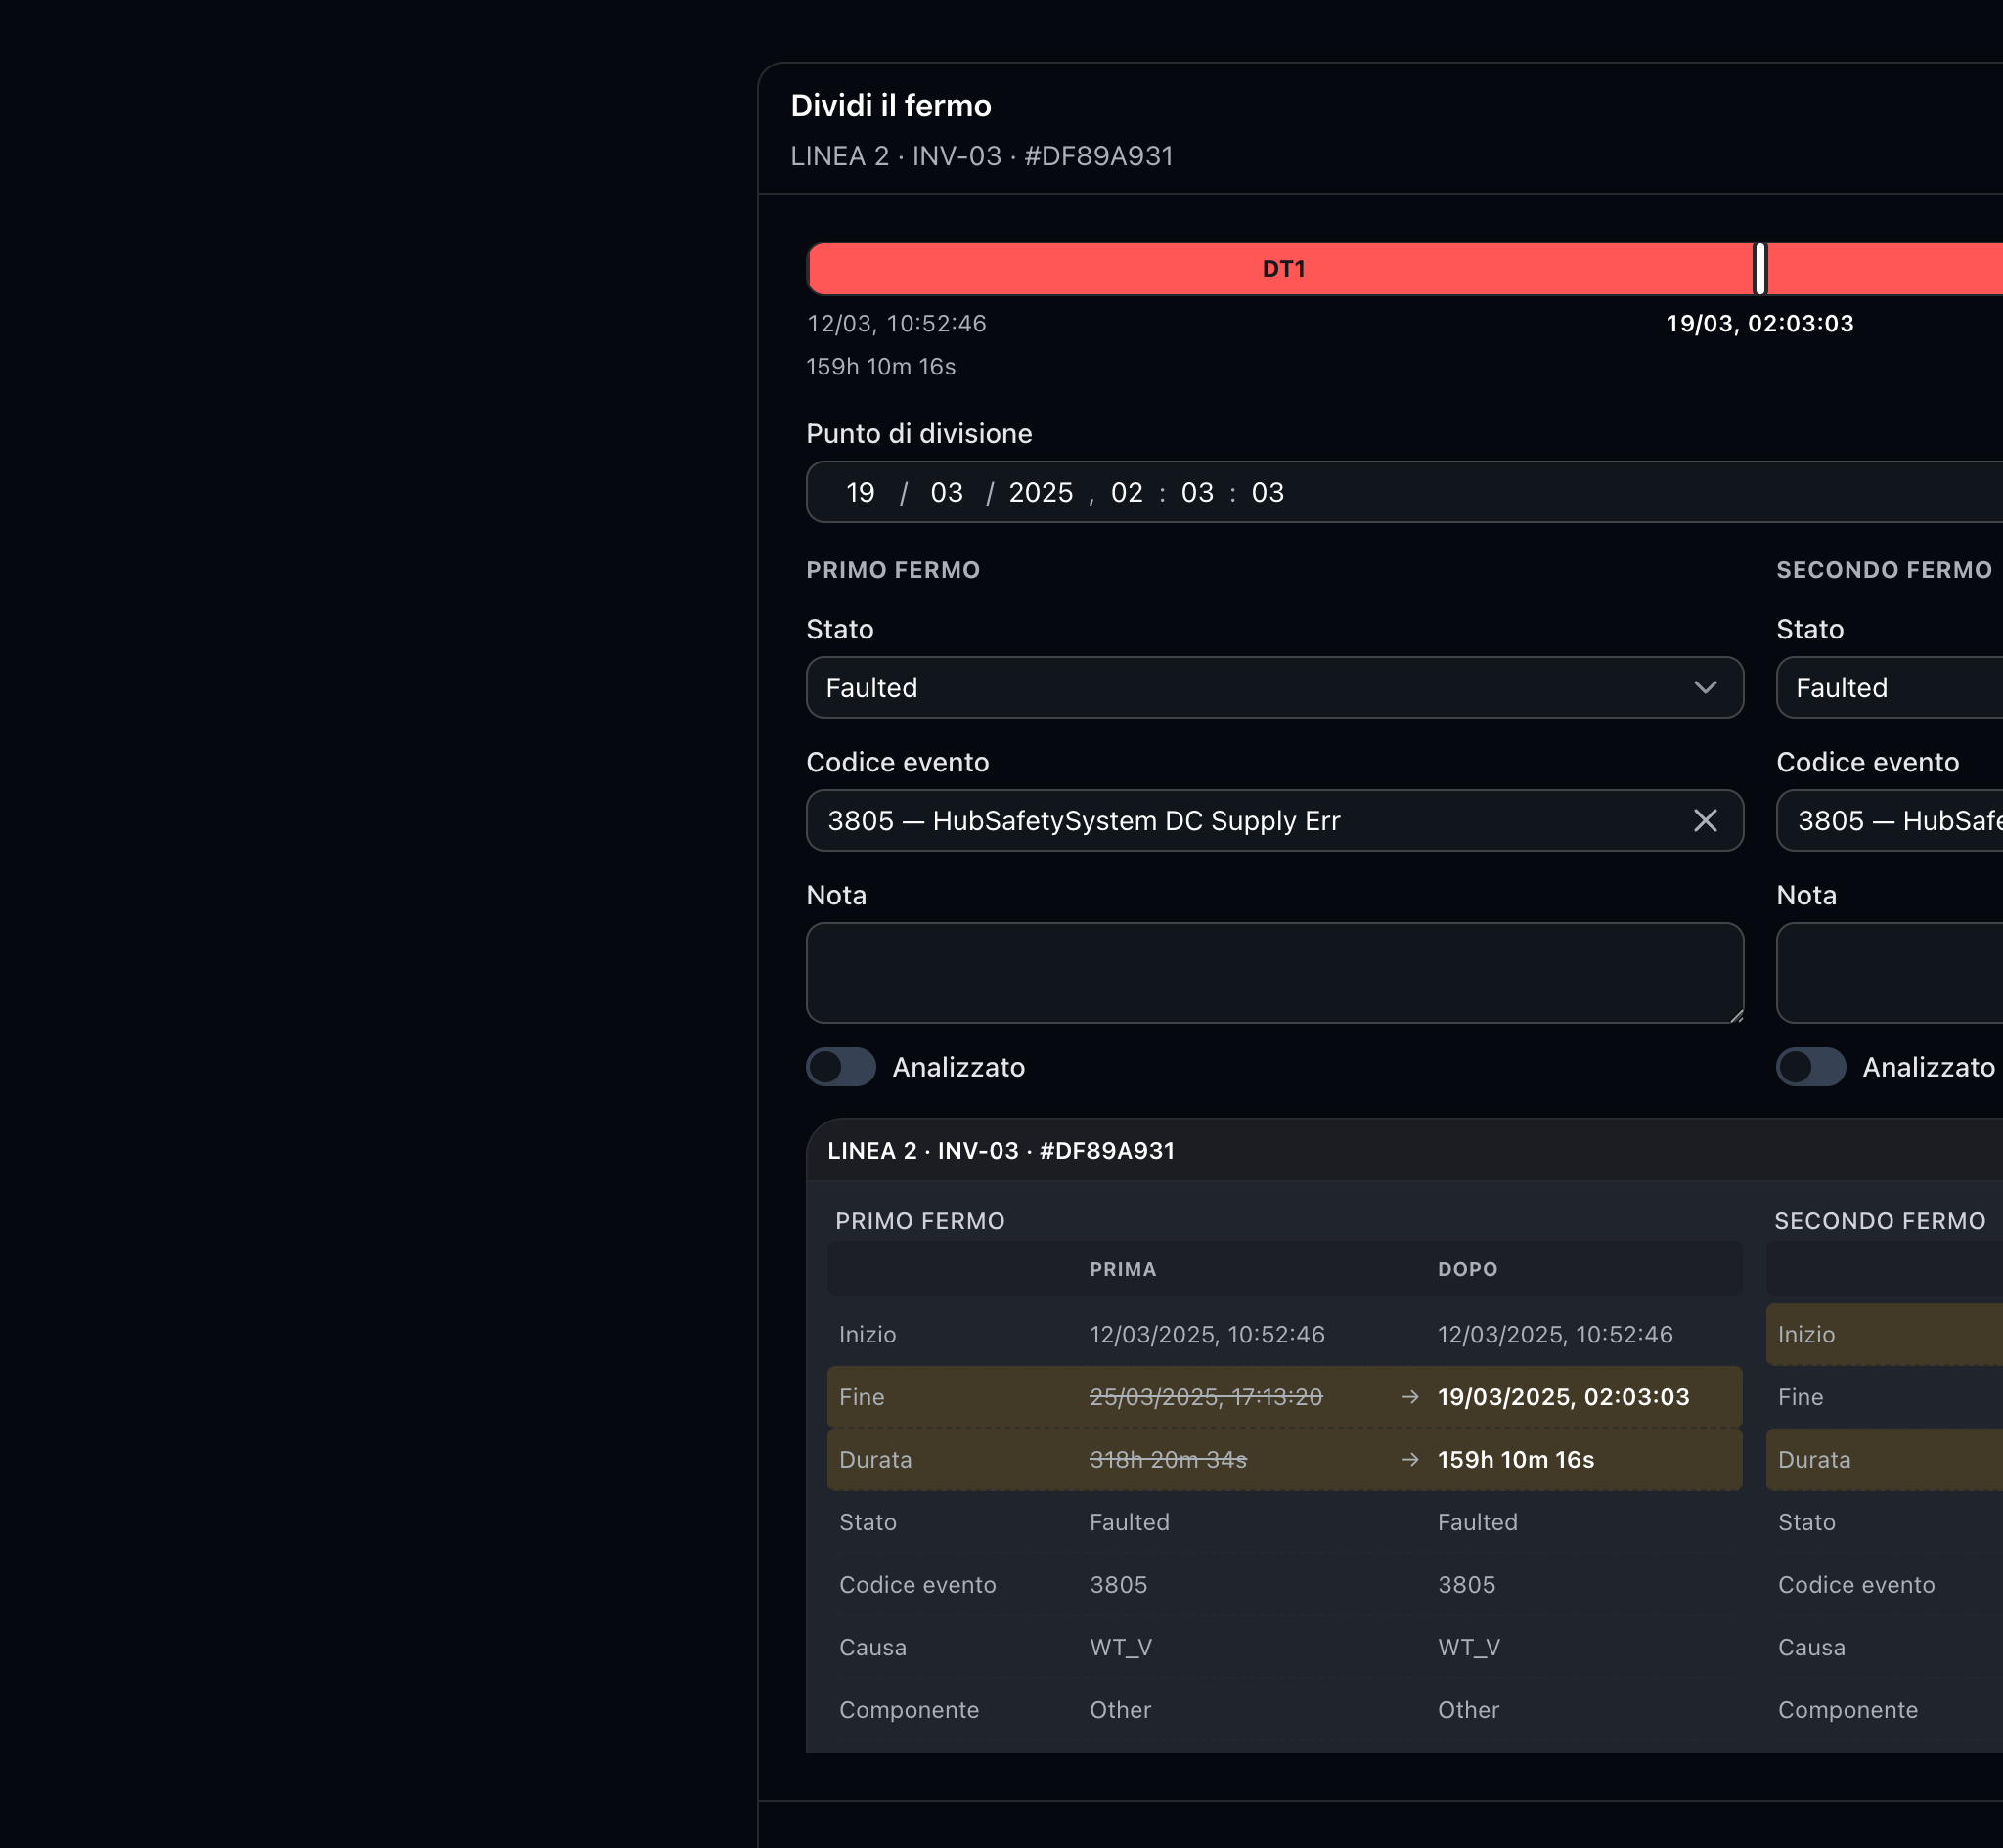Screen dimensions: 2003x1848
Task: Clear the Primo Fermo event code selection
Action: click(1705, 821)
